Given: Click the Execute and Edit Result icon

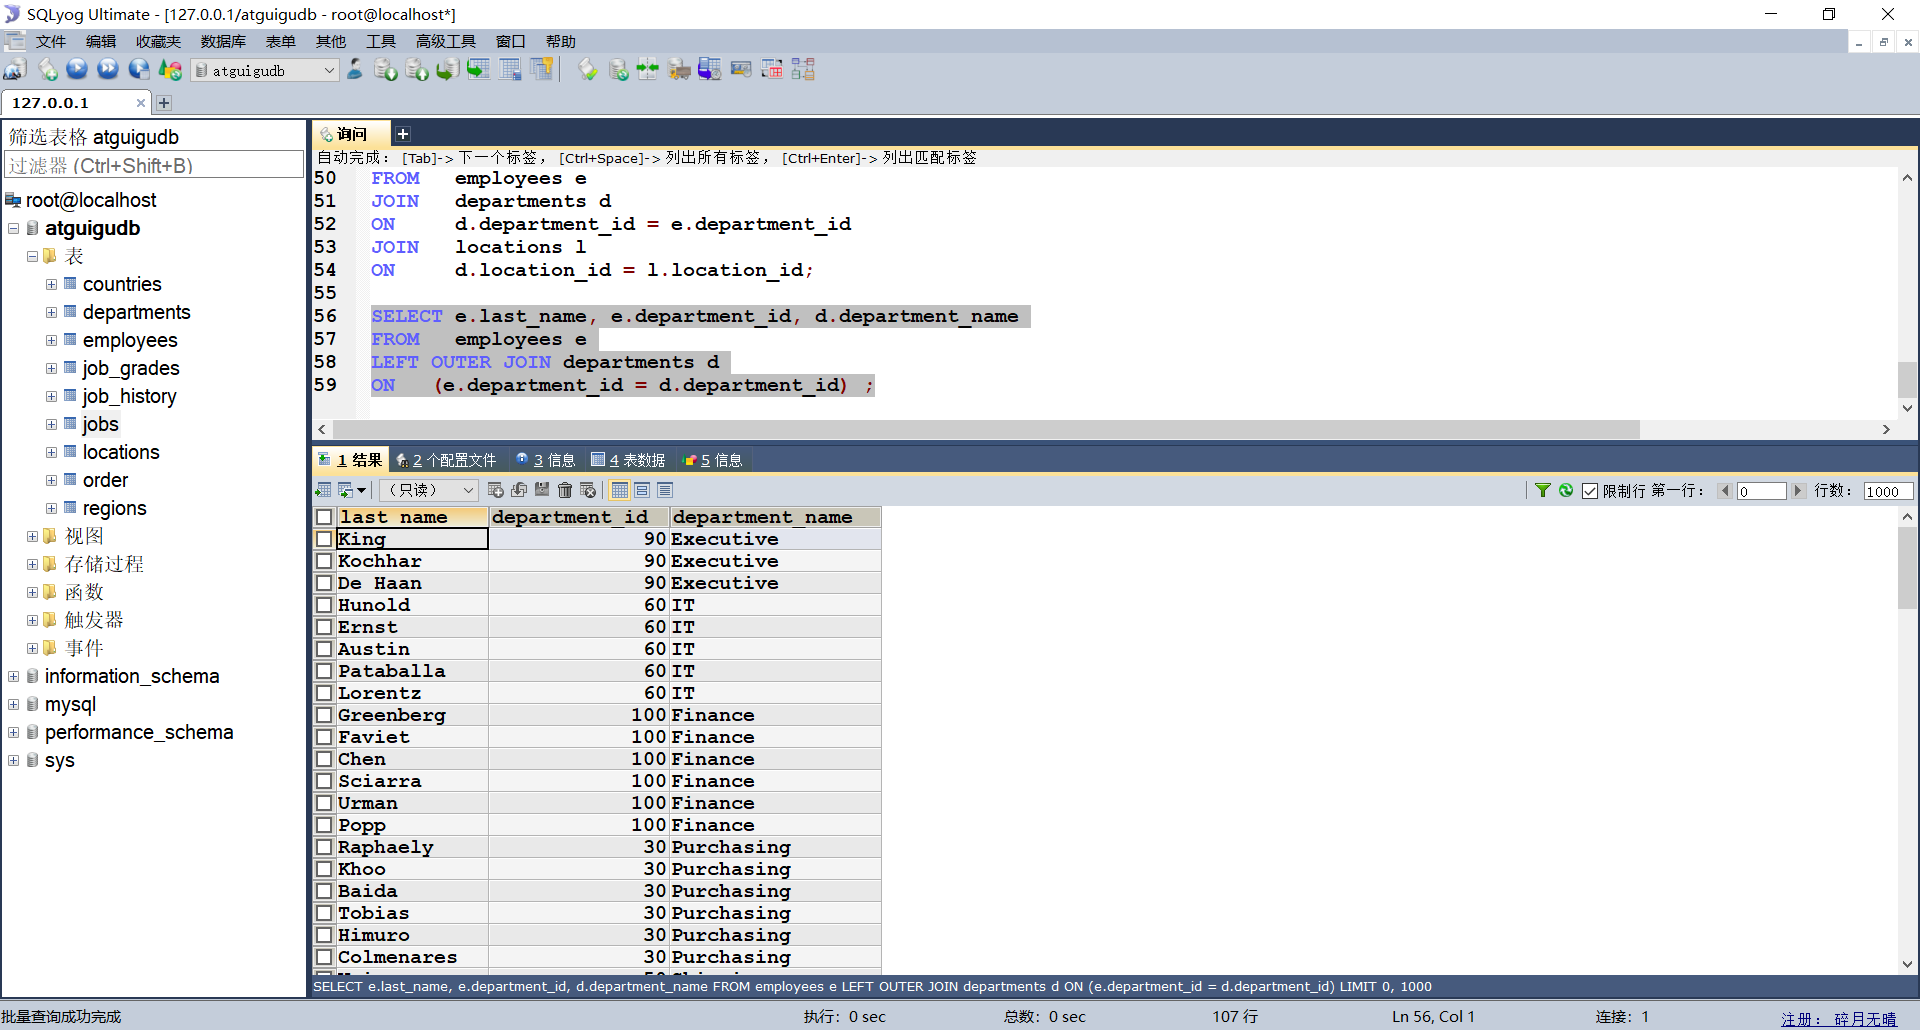Looking at the screenshot, I should [139, 70].
